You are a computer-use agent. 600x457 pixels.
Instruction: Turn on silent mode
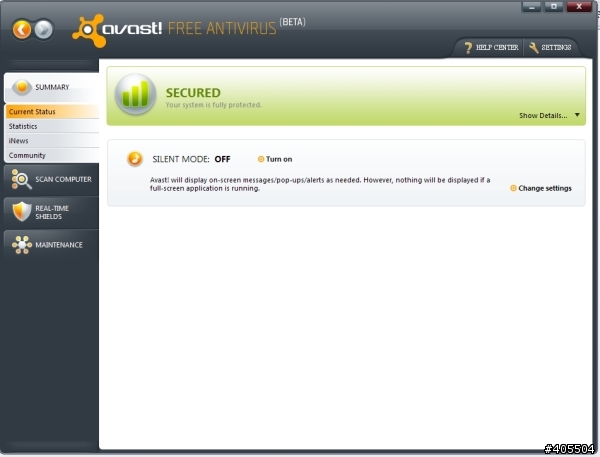(x=275, y=159)
